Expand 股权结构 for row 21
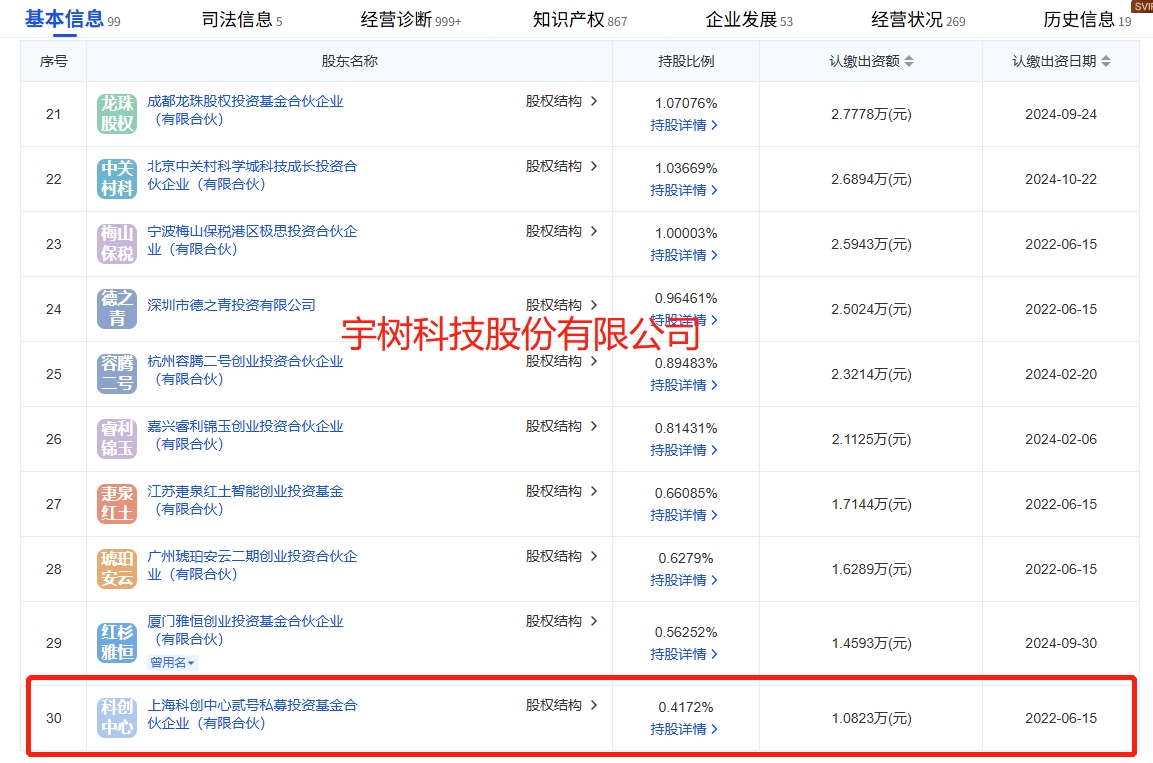1153x763 pixels. pos(562,101)
